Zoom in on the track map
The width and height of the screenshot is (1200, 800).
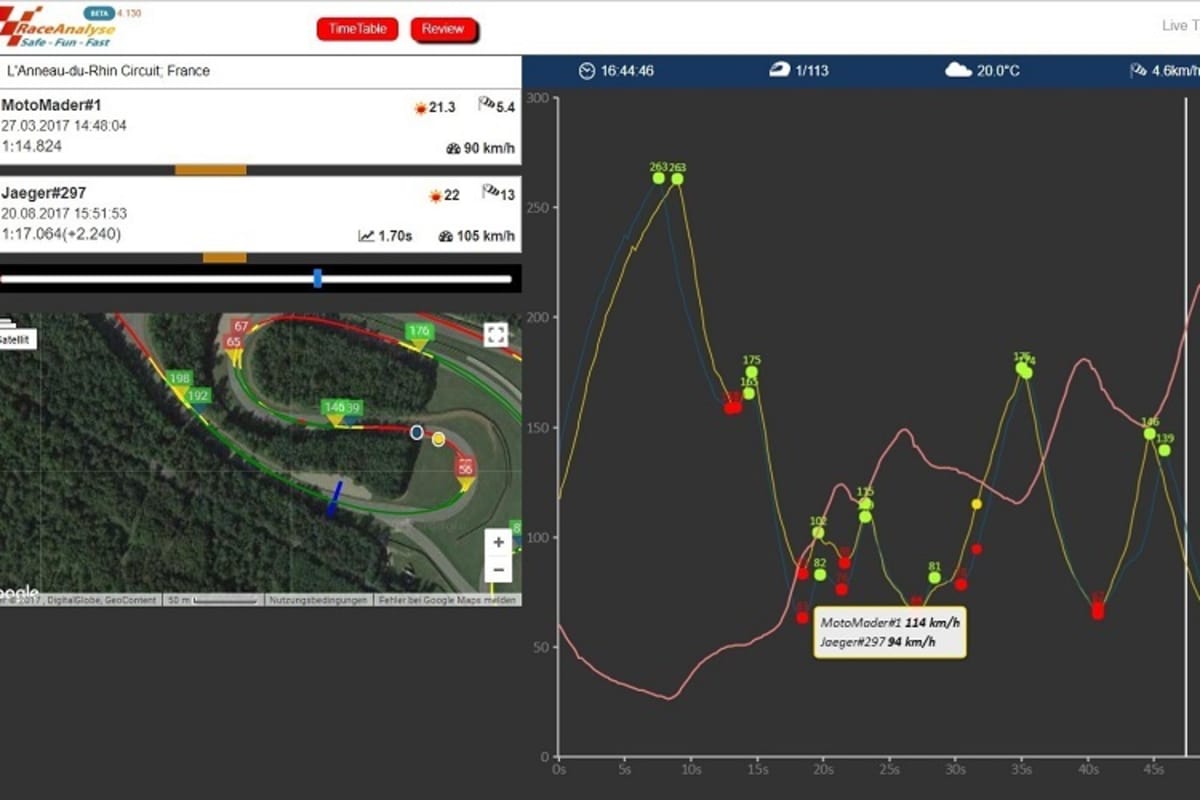[498, 543]
